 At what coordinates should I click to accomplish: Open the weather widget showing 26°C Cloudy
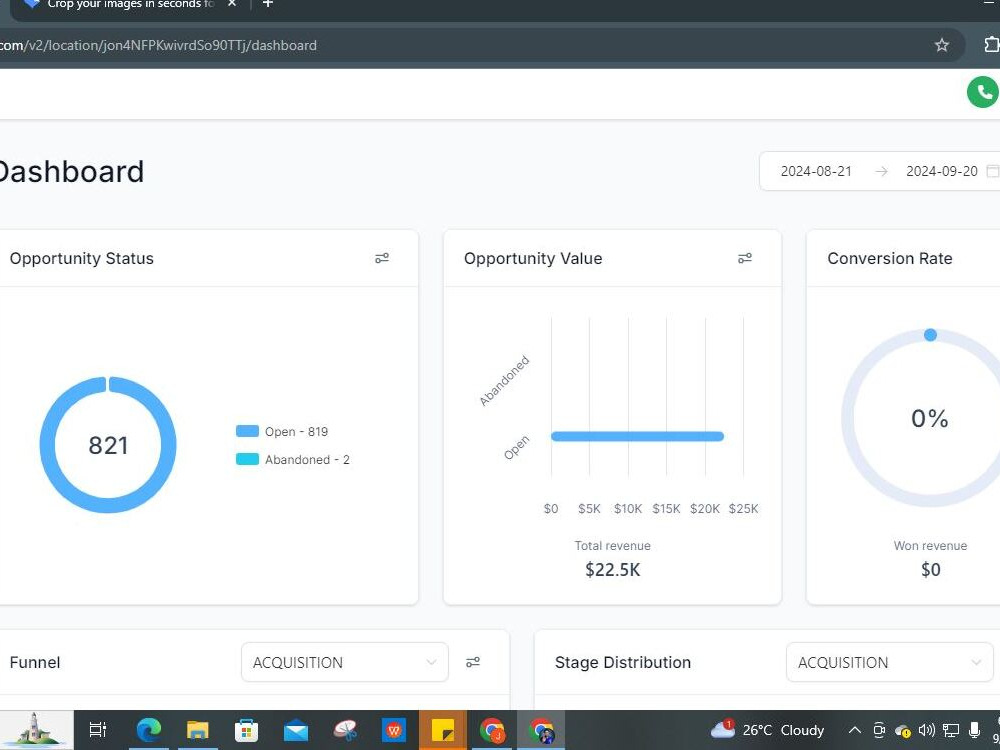767,730
